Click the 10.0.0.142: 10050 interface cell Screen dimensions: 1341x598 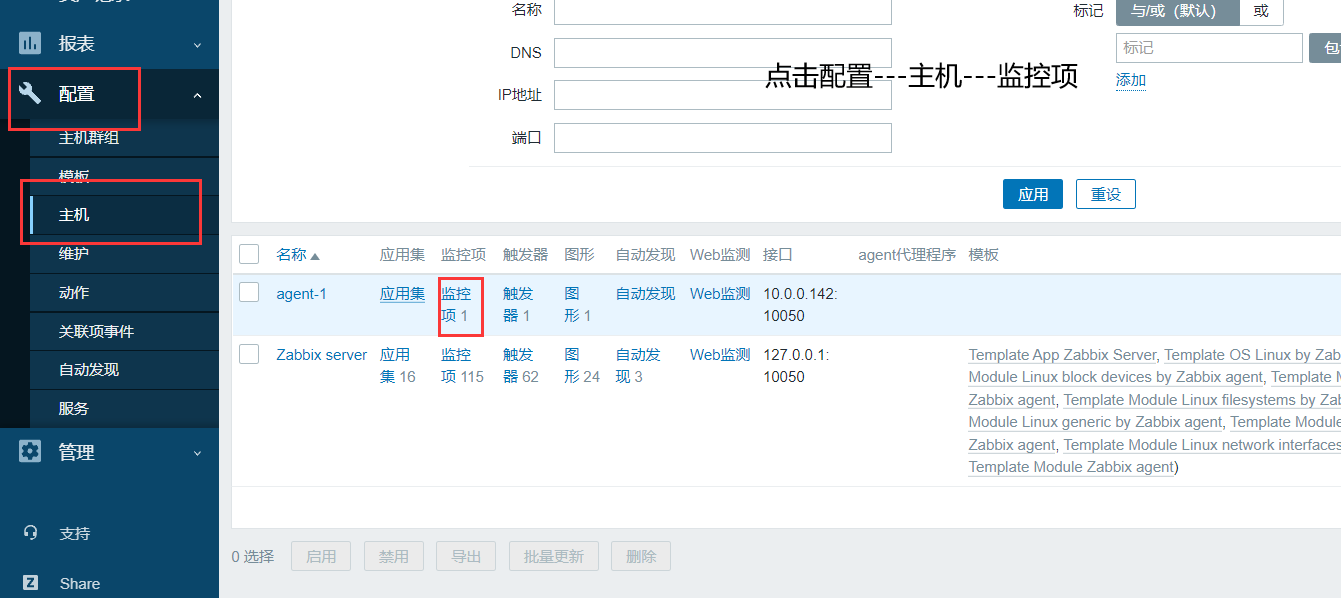pyautogui.click(x=800, y=305)
